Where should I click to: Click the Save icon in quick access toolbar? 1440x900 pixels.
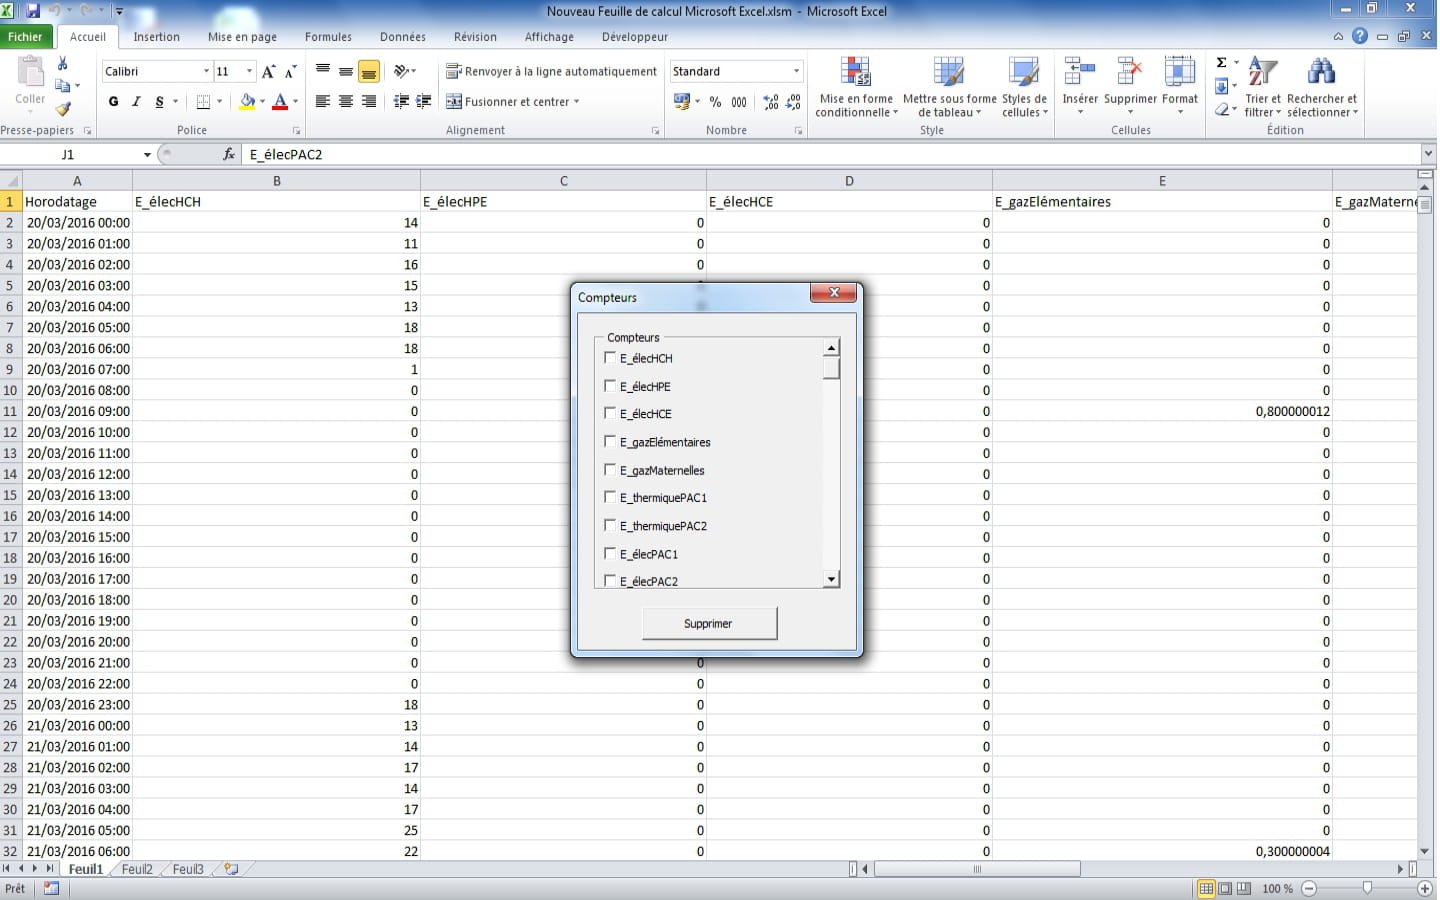(x=32, y=11)
